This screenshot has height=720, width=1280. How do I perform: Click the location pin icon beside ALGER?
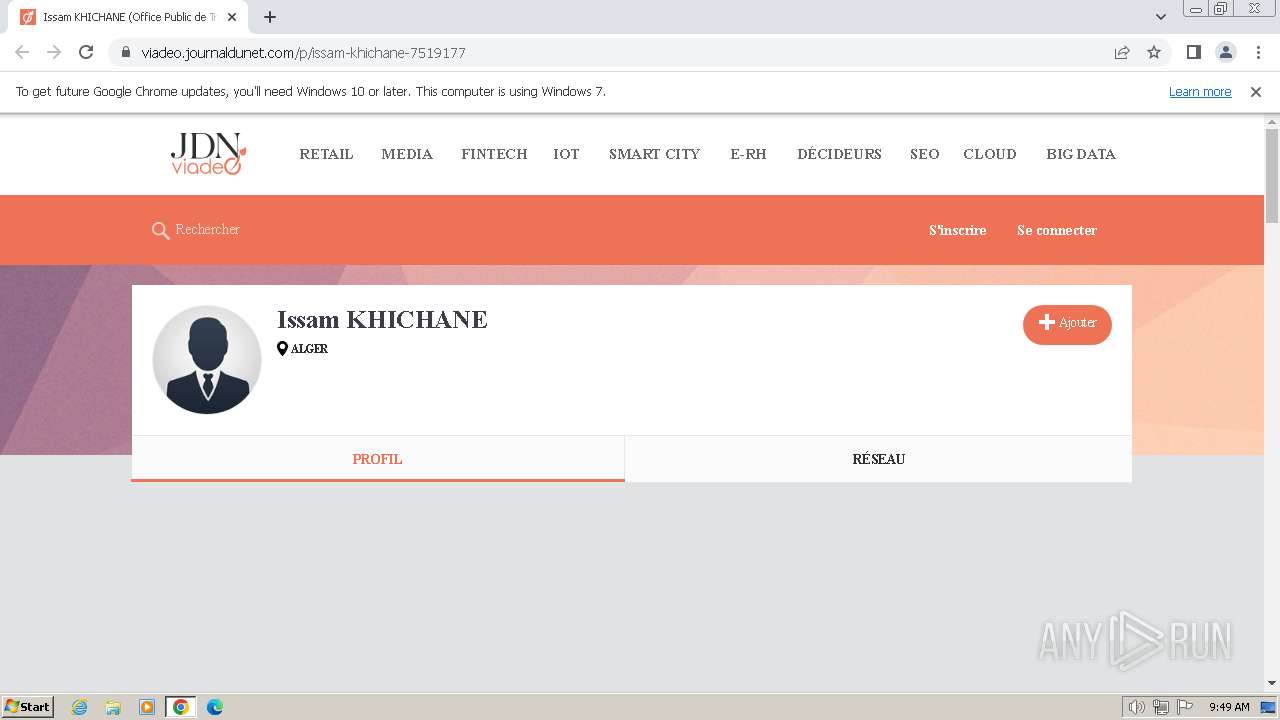coord(282,349)
